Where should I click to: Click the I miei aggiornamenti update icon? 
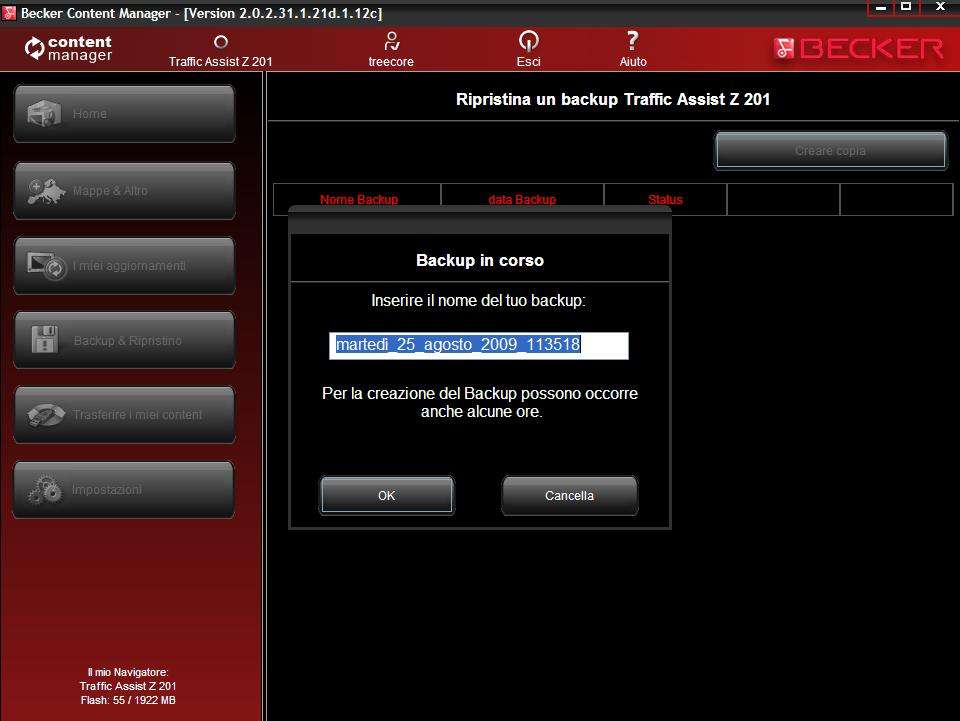46,266
